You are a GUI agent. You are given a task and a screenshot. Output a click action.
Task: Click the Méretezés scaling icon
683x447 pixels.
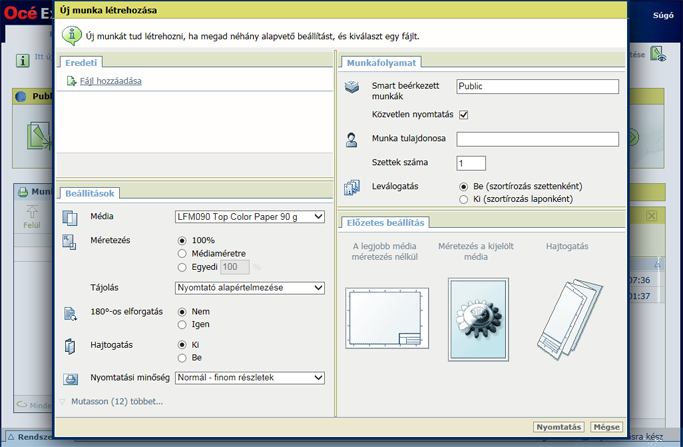click(x=69, y=242)
